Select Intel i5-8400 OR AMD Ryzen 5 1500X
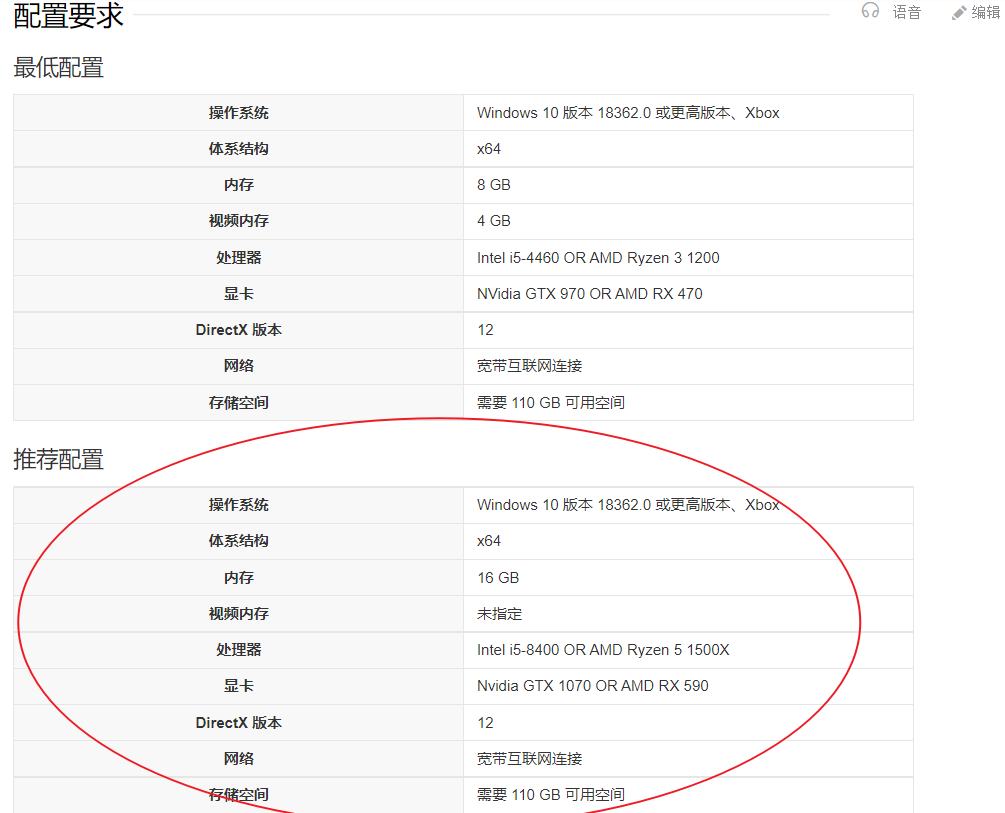The height and width of the screenshot is (813, 1005). coord(603,650)
